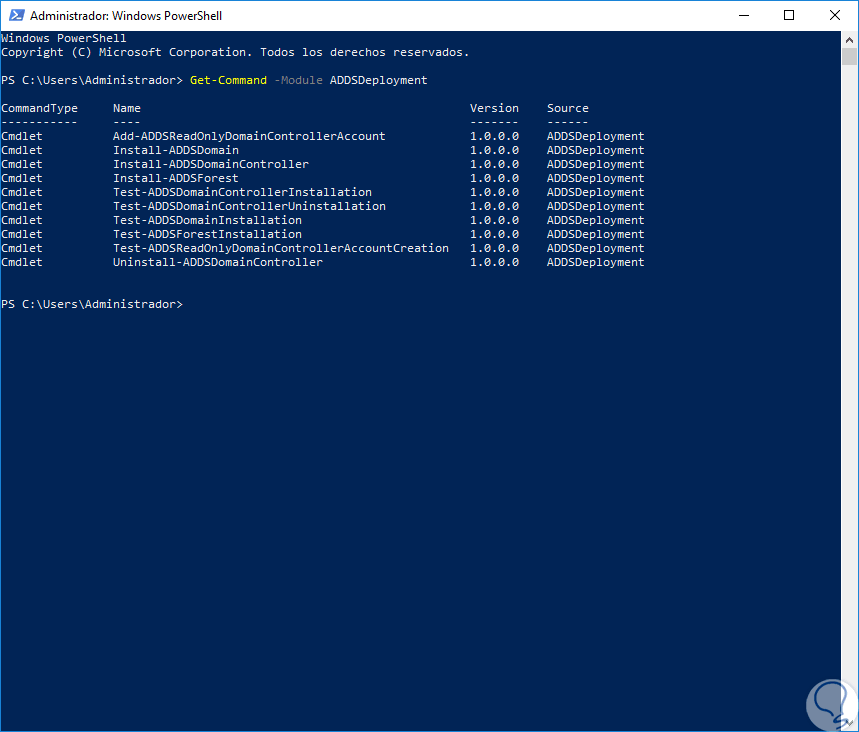
Task: Click the Name column header
Action: pyautogui.click(x=127, y=108)
